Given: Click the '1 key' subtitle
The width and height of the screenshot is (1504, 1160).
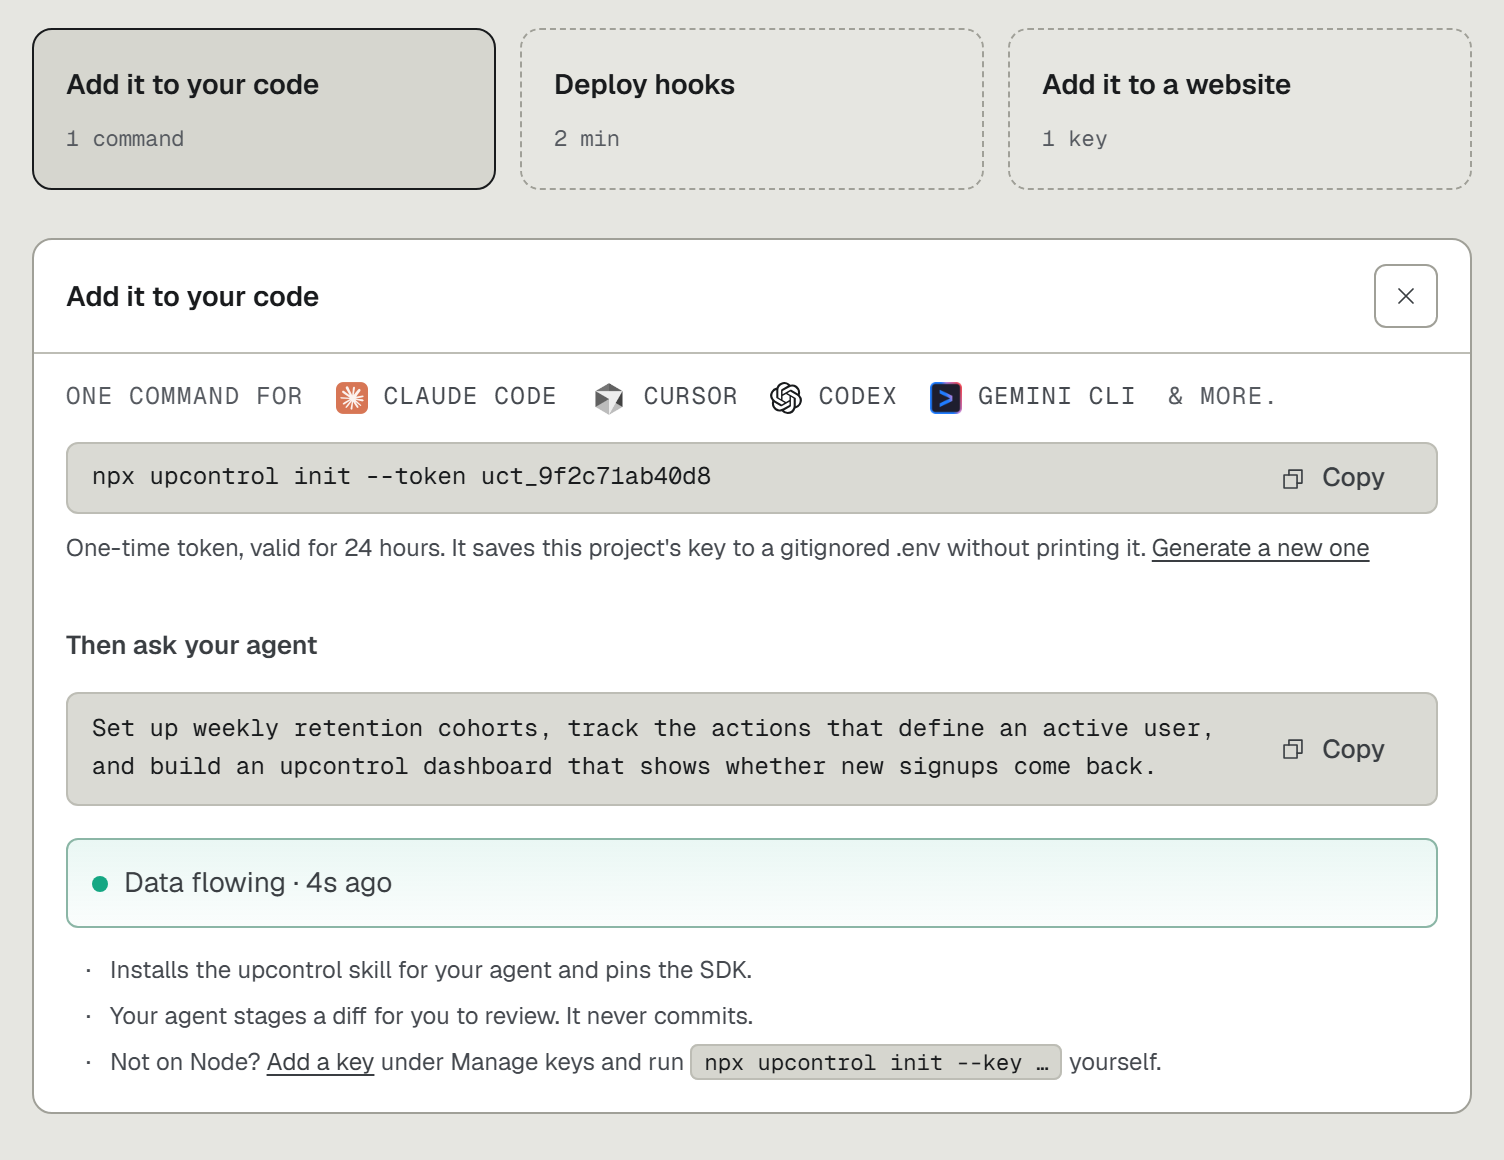Looking at the screenshot, I should click(x=1075, y=139).
